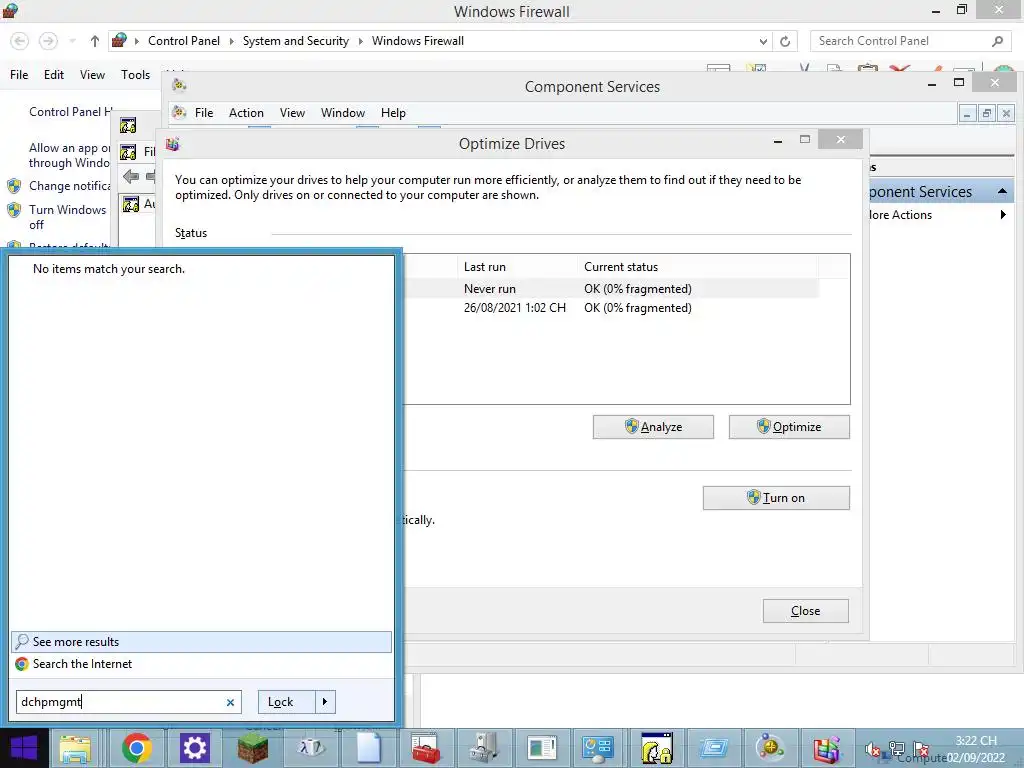Open the red toolbox taskbar icon

pyautogui.click(x=426, y=748)
